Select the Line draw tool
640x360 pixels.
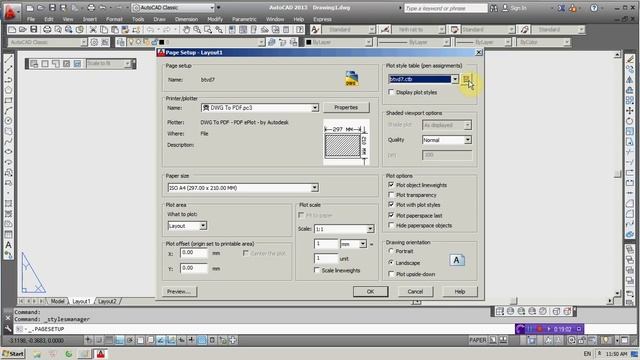coord(8,59)
